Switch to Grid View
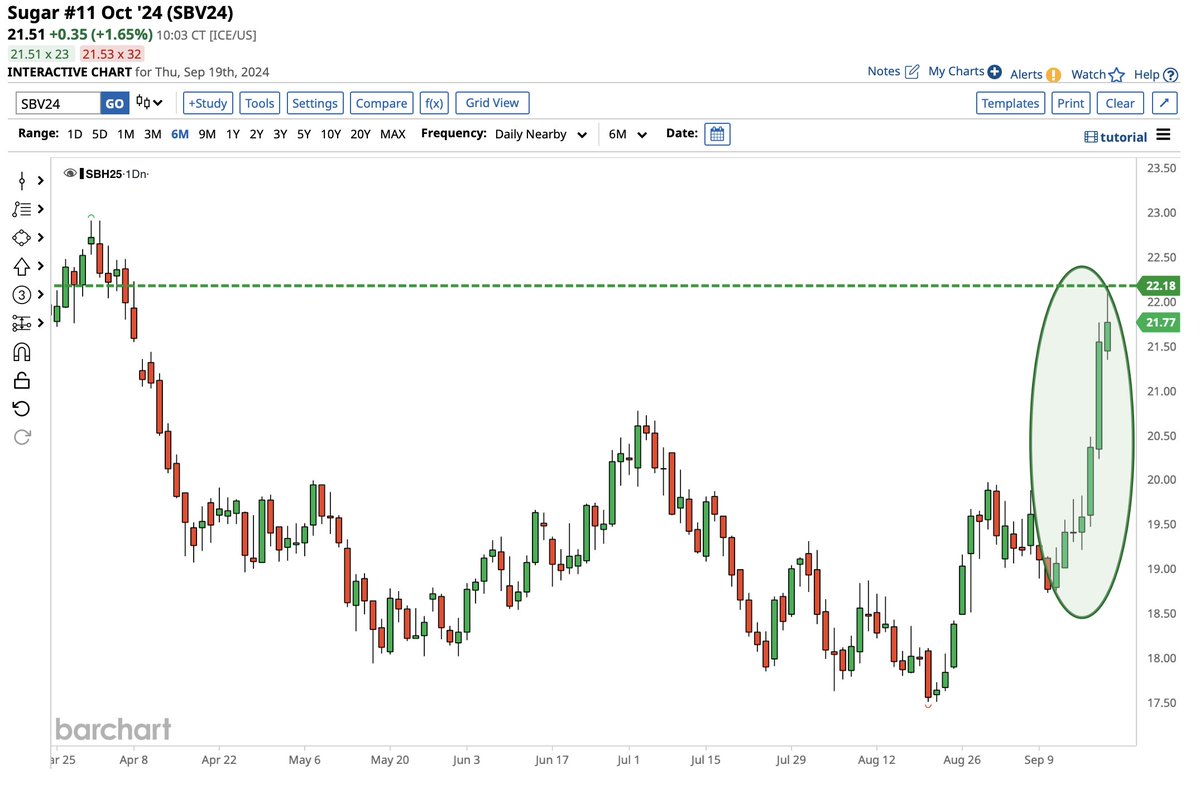 coord(492,103)
